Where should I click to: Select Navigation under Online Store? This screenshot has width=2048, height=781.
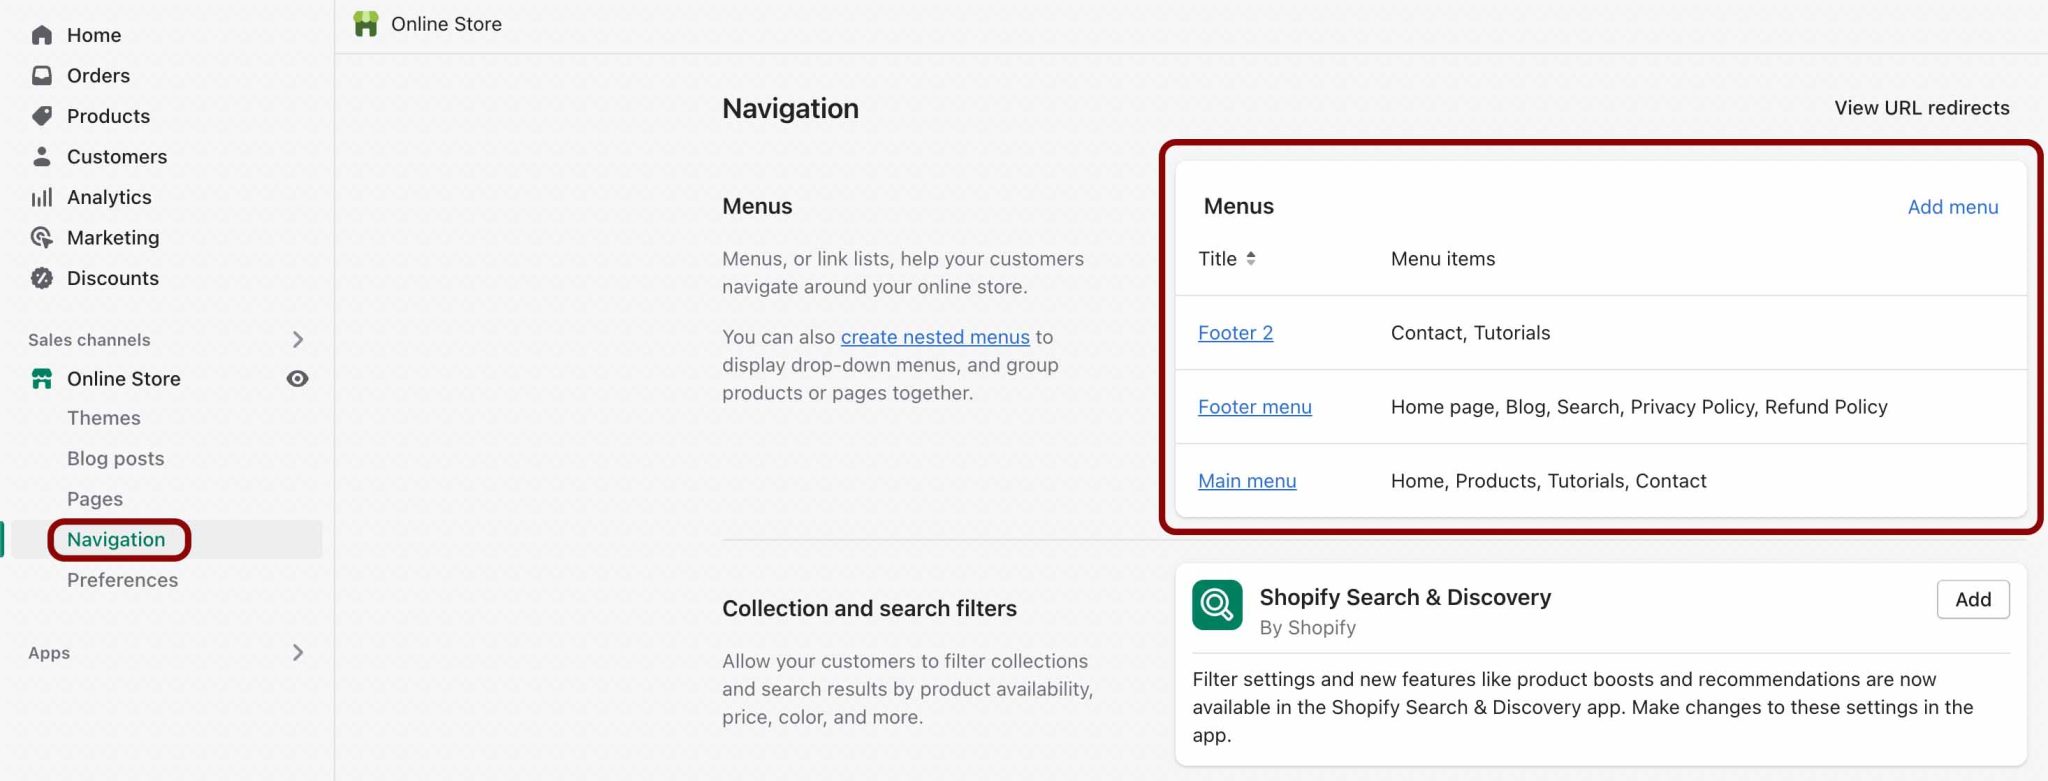116,540
